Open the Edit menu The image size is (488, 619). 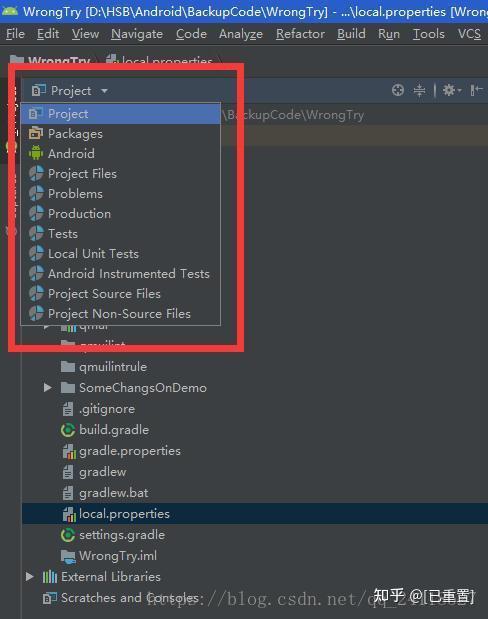coord(48,34)
